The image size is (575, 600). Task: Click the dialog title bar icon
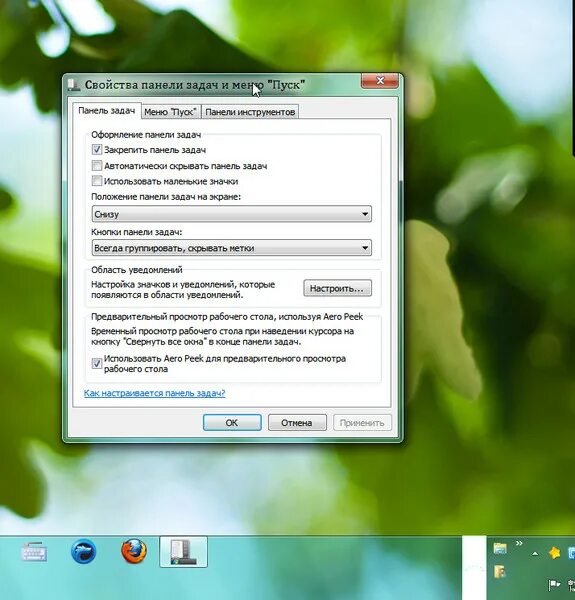coord(73,85)
